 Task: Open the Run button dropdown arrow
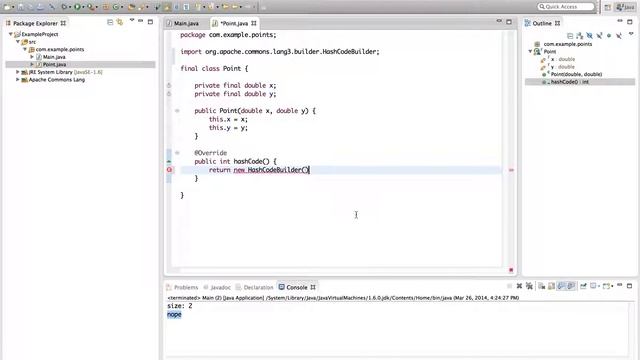[x=84, y=7]
